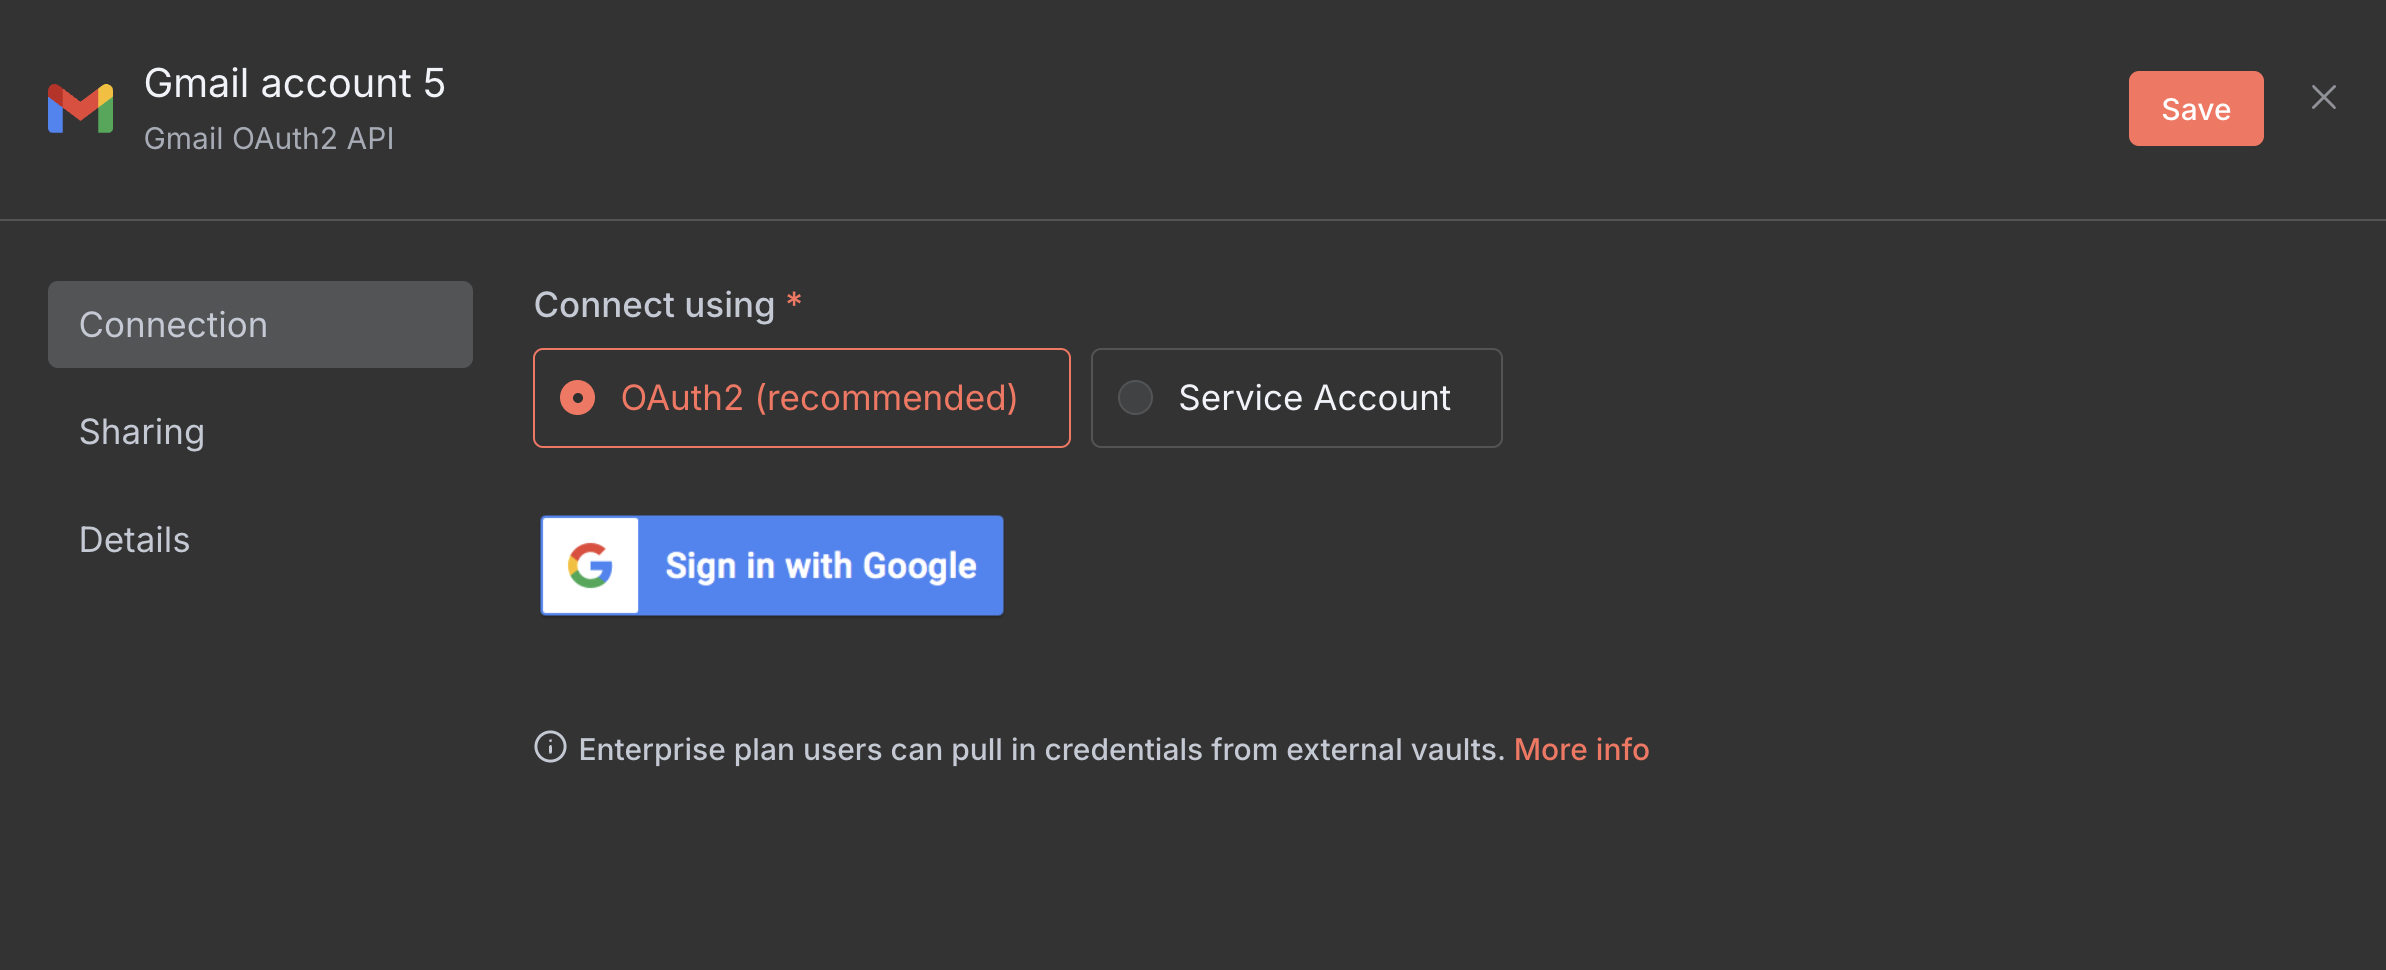Click the Gmail envelope logo
2386x970 pixels.
point(80,108)
